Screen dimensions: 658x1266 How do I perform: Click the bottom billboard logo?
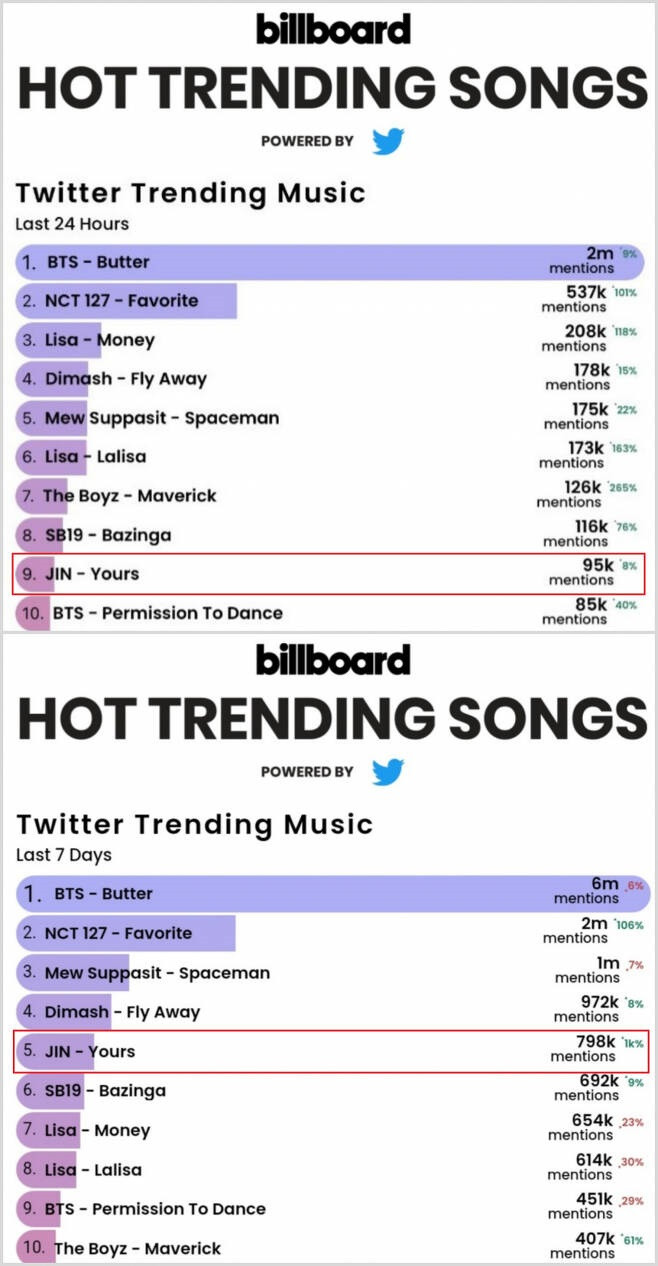(333, 659)
